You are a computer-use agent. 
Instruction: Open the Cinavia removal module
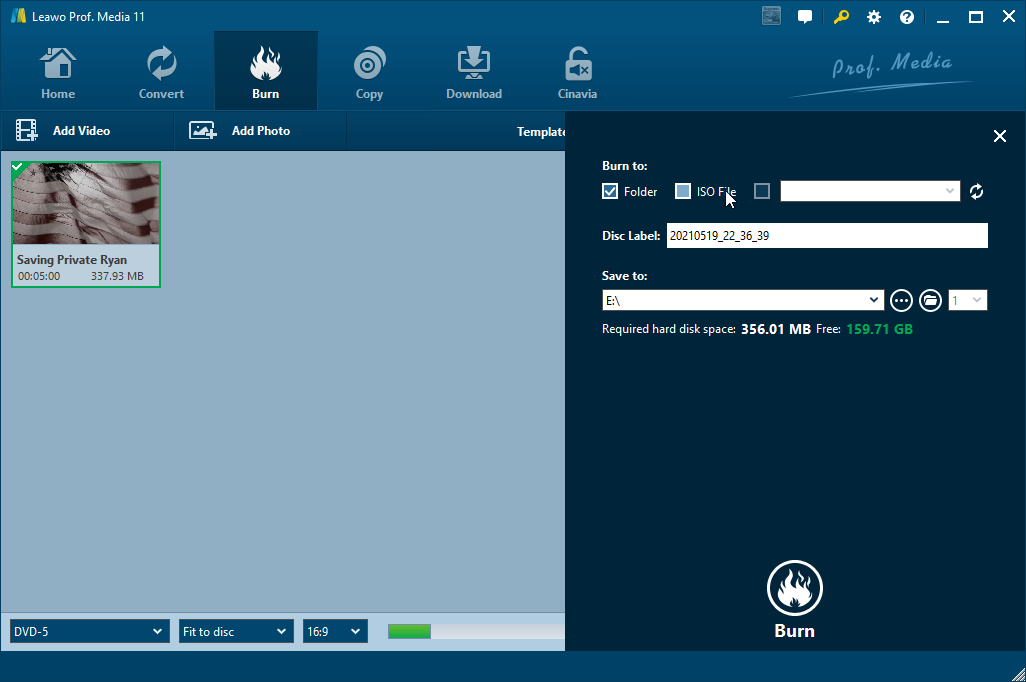point(577,72)
